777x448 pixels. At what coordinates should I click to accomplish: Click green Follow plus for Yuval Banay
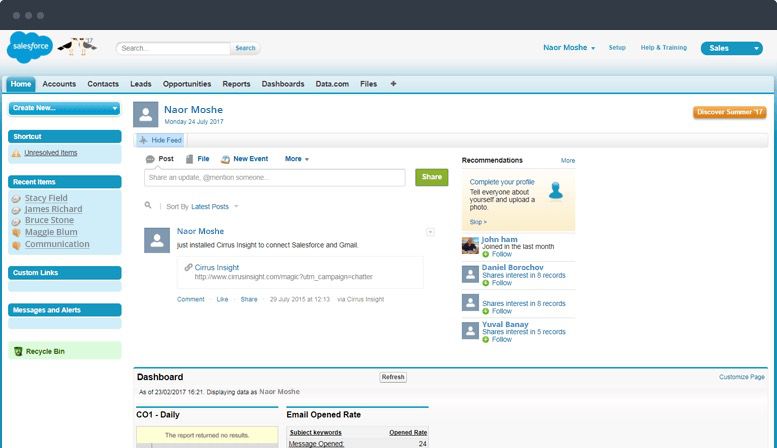[486, 339]
